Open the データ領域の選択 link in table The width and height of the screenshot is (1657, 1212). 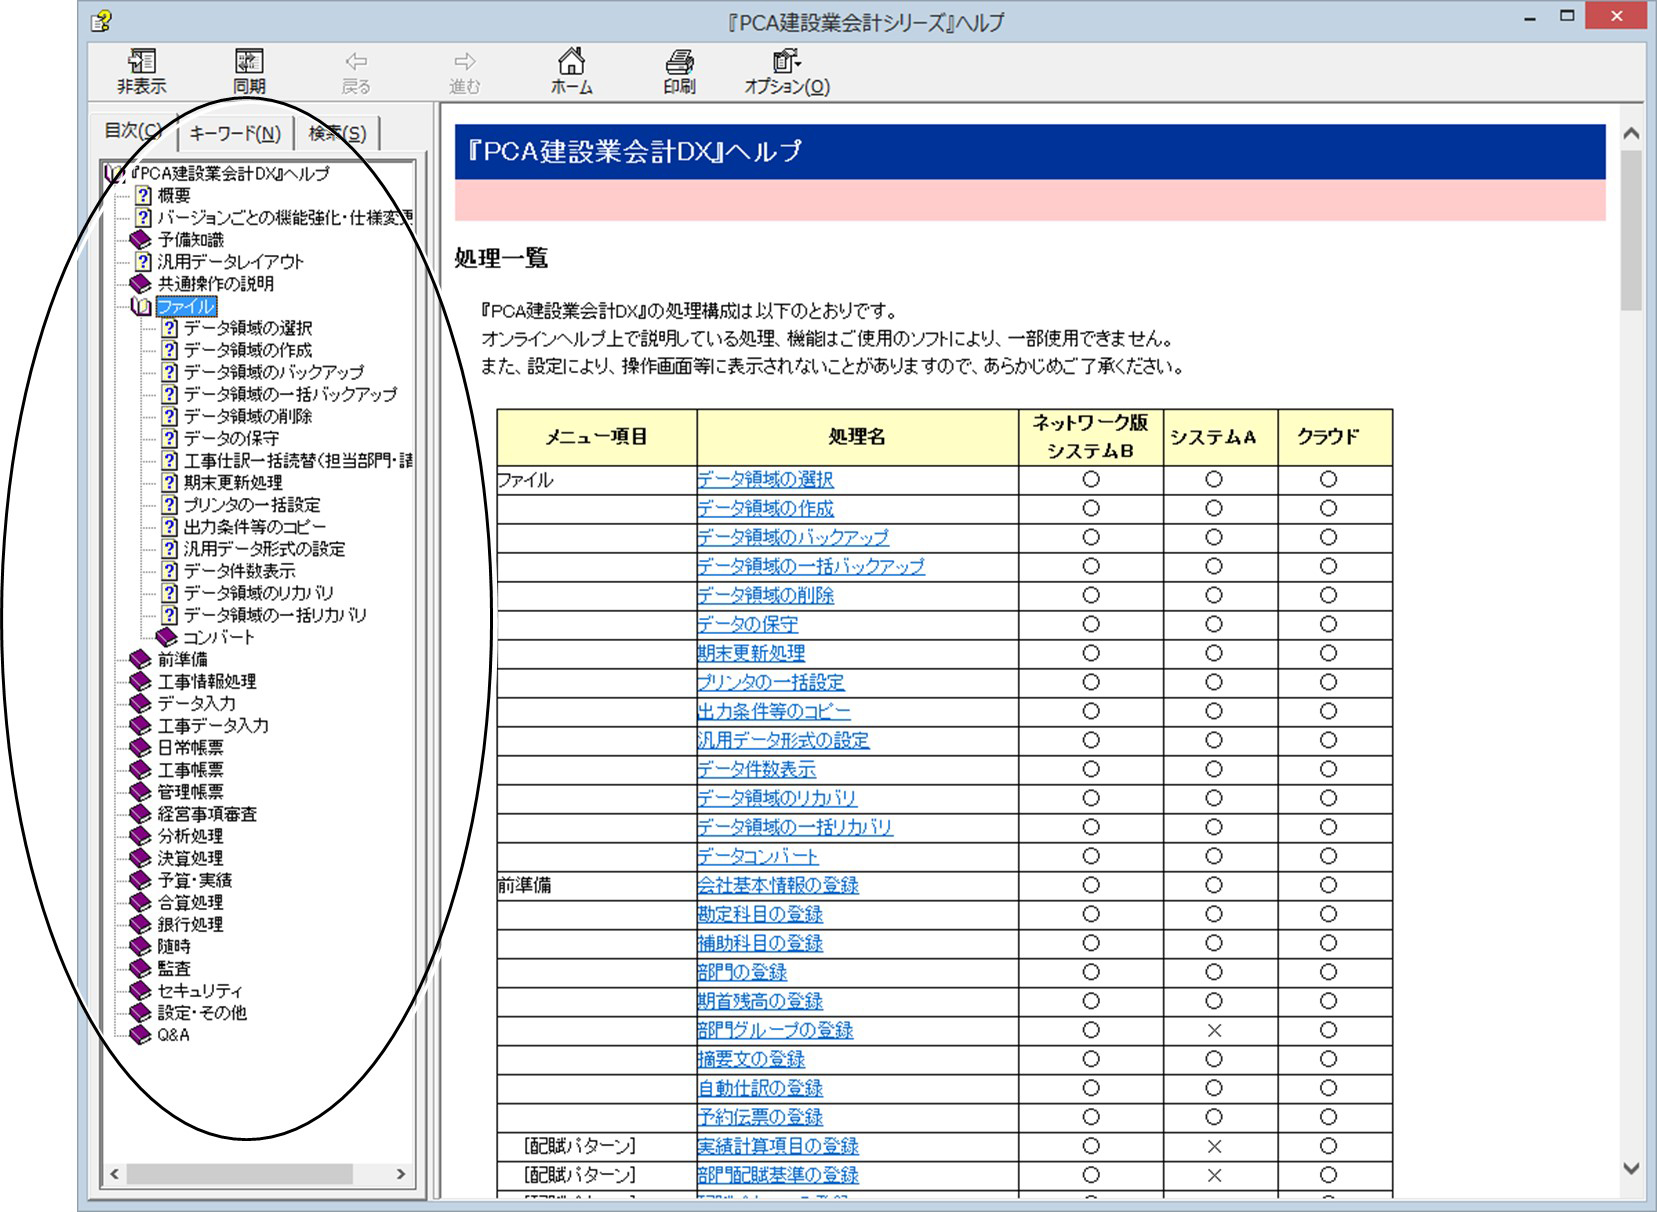click(x=765, y=480)
